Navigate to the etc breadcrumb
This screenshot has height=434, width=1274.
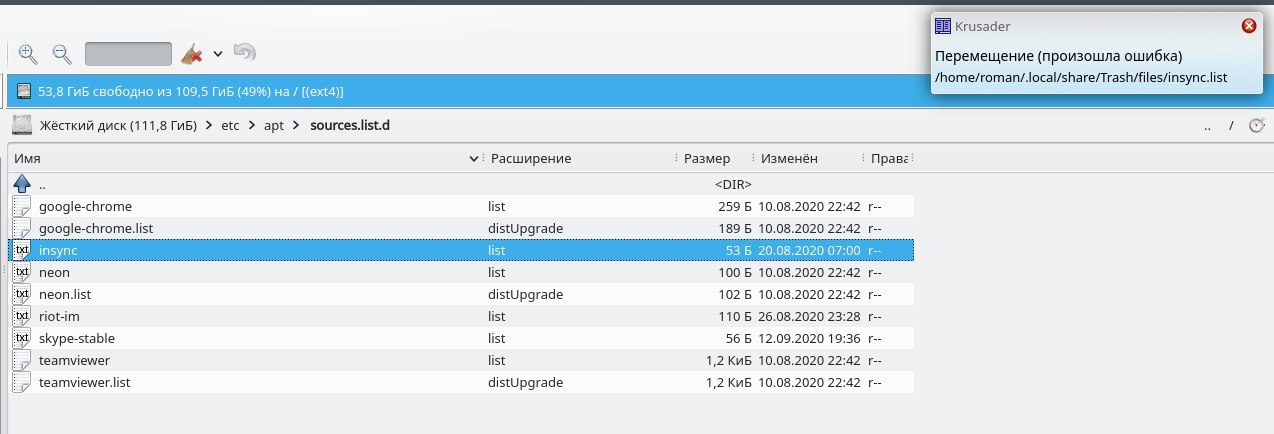coord(231,126)
